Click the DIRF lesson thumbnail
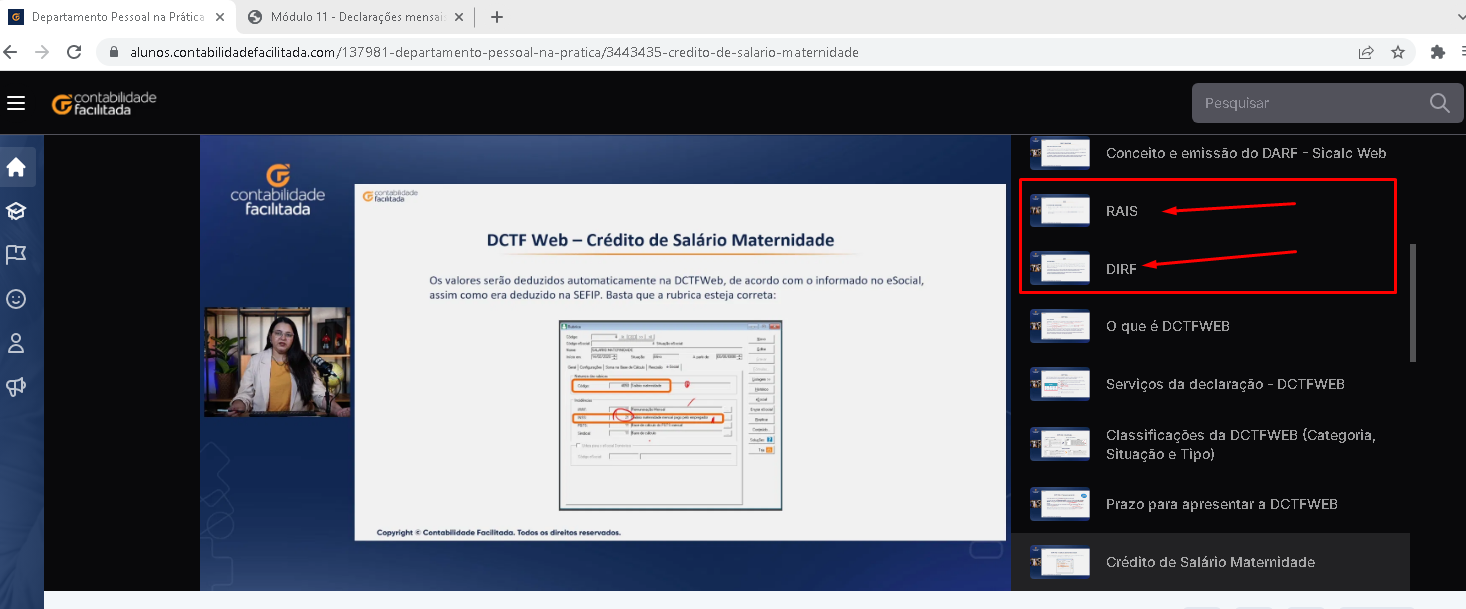1466x609 pixels. coord(1060,268)
